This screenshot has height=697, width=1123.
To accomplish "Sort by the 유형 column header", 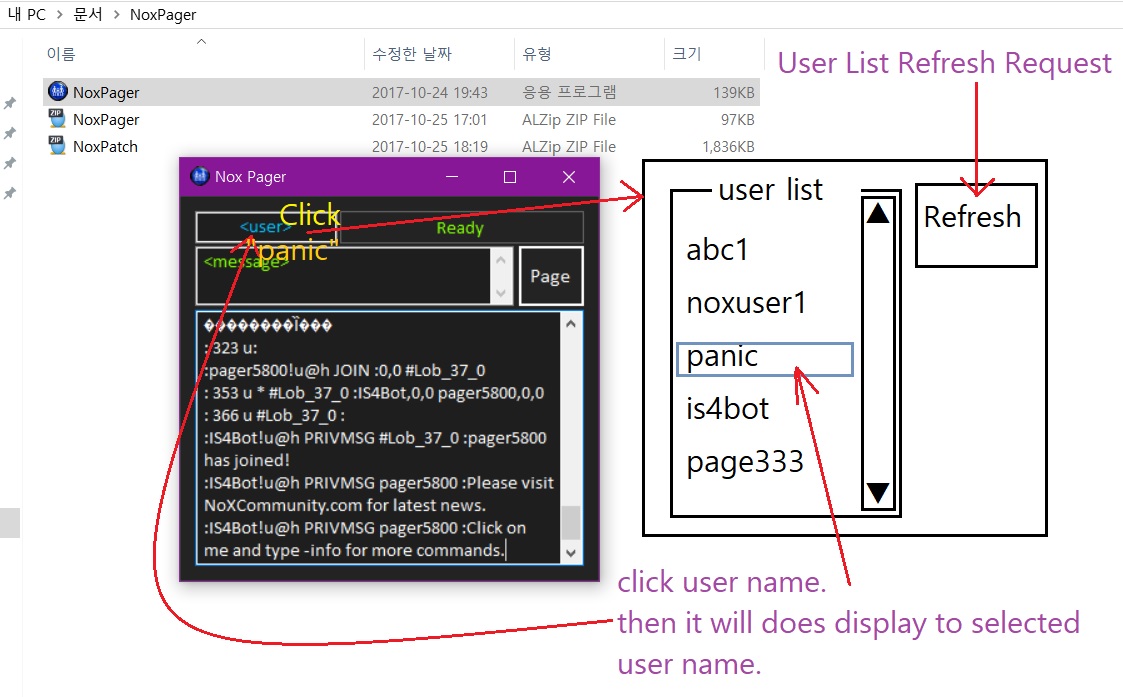I will 537,54.
